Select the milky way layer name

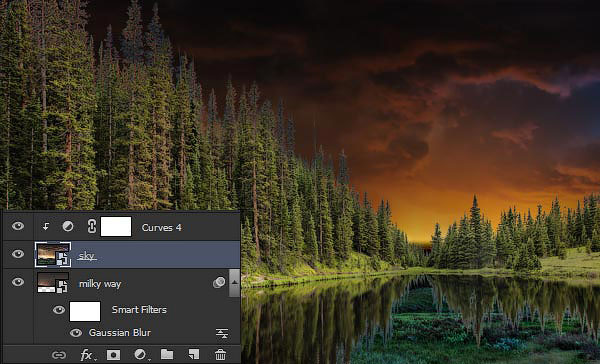click(100, 284)
